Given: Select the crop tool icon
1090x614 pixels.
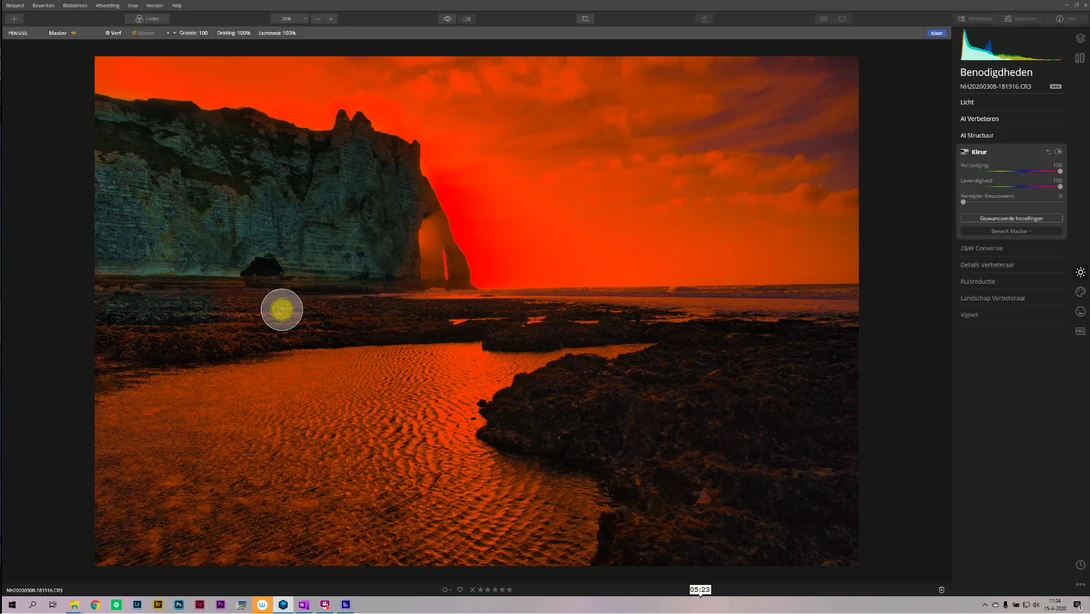Looking at the screenshot, I should coord(585,19).
